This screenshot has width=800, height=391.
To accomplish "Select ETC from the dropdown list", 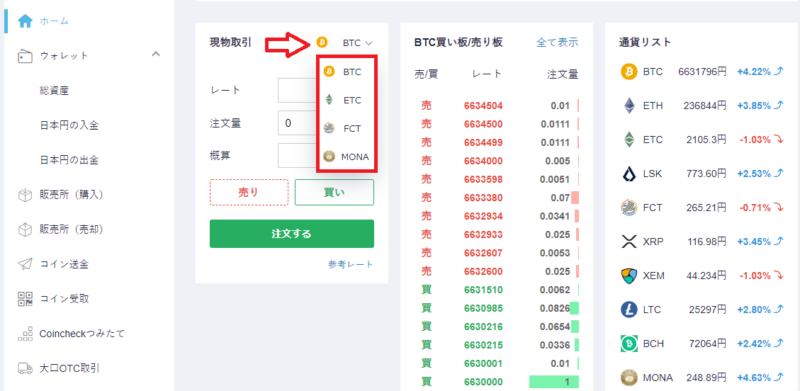I will 346,101.
